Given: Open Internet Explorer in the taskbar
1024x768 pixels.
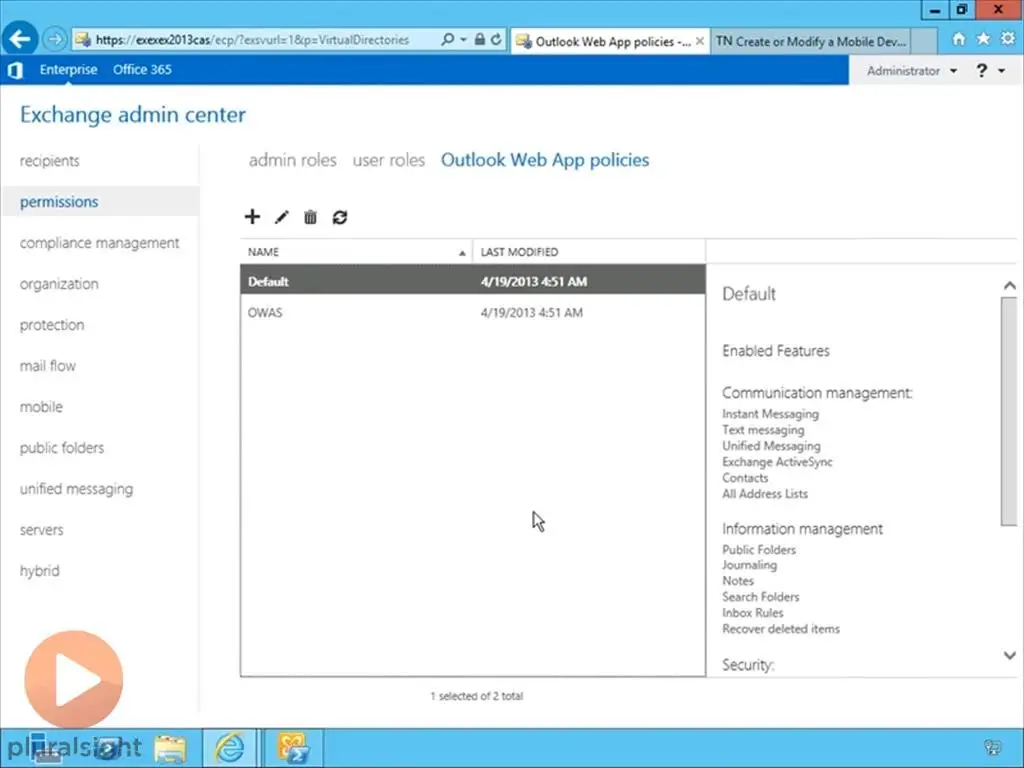Looking at the screenshot, I should pos(229,748).
